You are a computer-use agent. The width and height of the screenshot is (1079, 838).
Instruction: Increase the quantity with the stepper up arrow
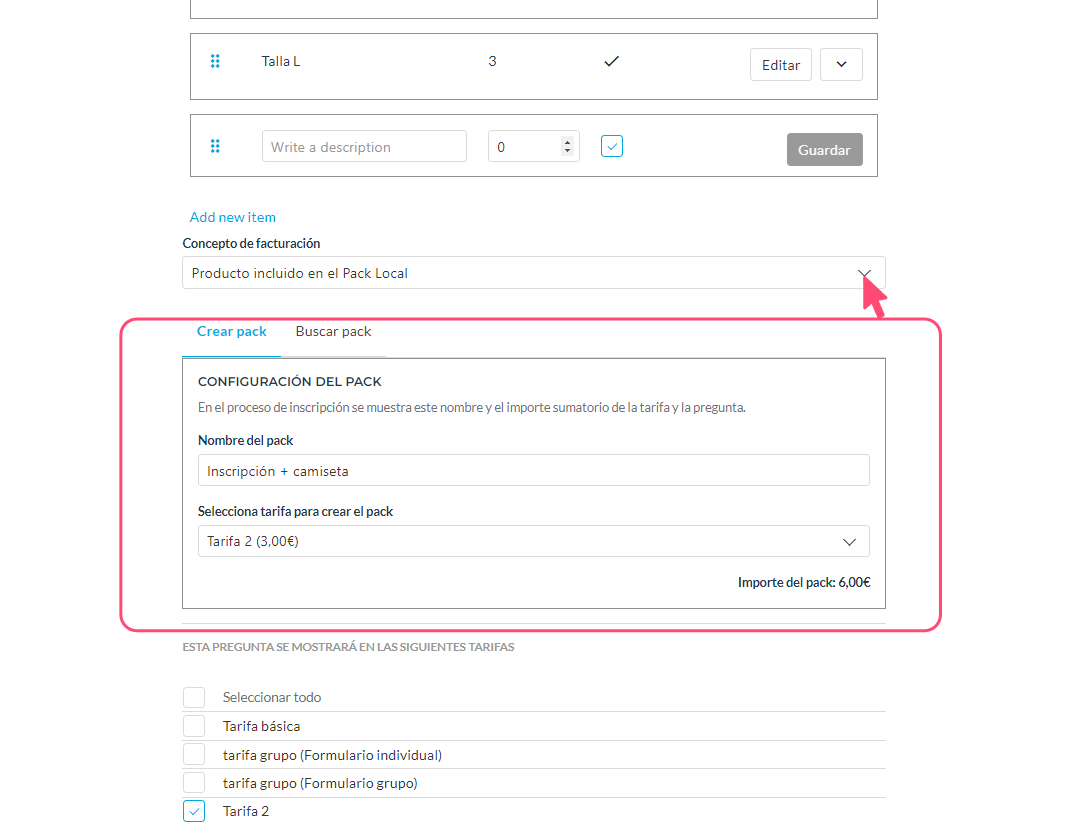tap(568, 141)
